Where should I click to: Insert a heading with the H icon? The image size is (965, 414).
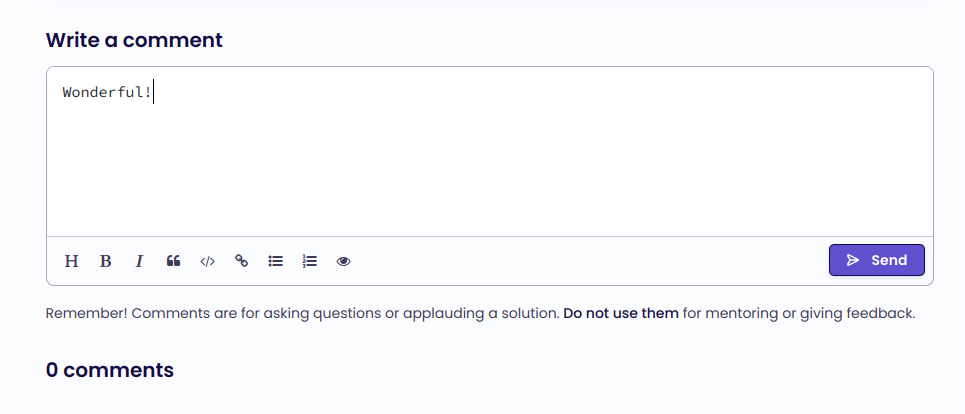point(72,261)
